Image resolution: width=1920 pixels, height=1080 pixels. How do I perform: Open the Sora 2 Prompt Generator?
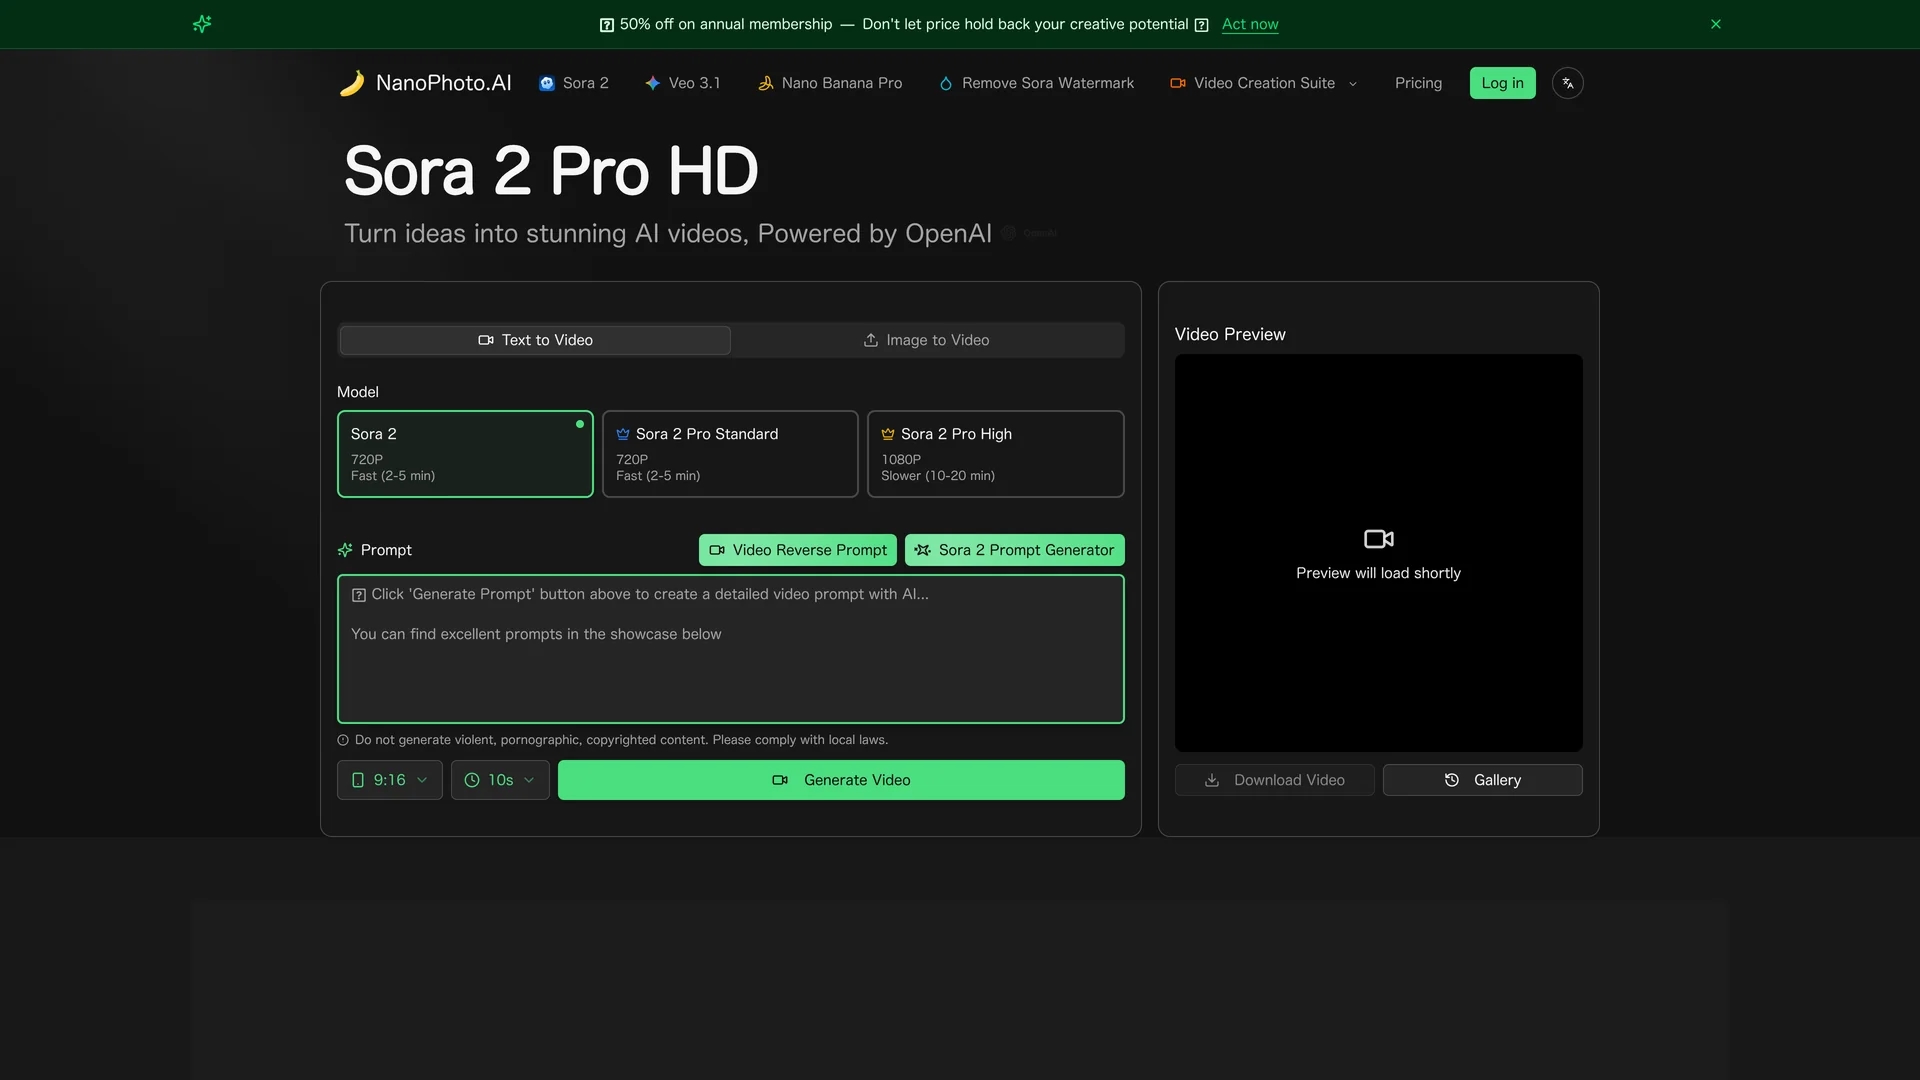tap(1015, 550)
